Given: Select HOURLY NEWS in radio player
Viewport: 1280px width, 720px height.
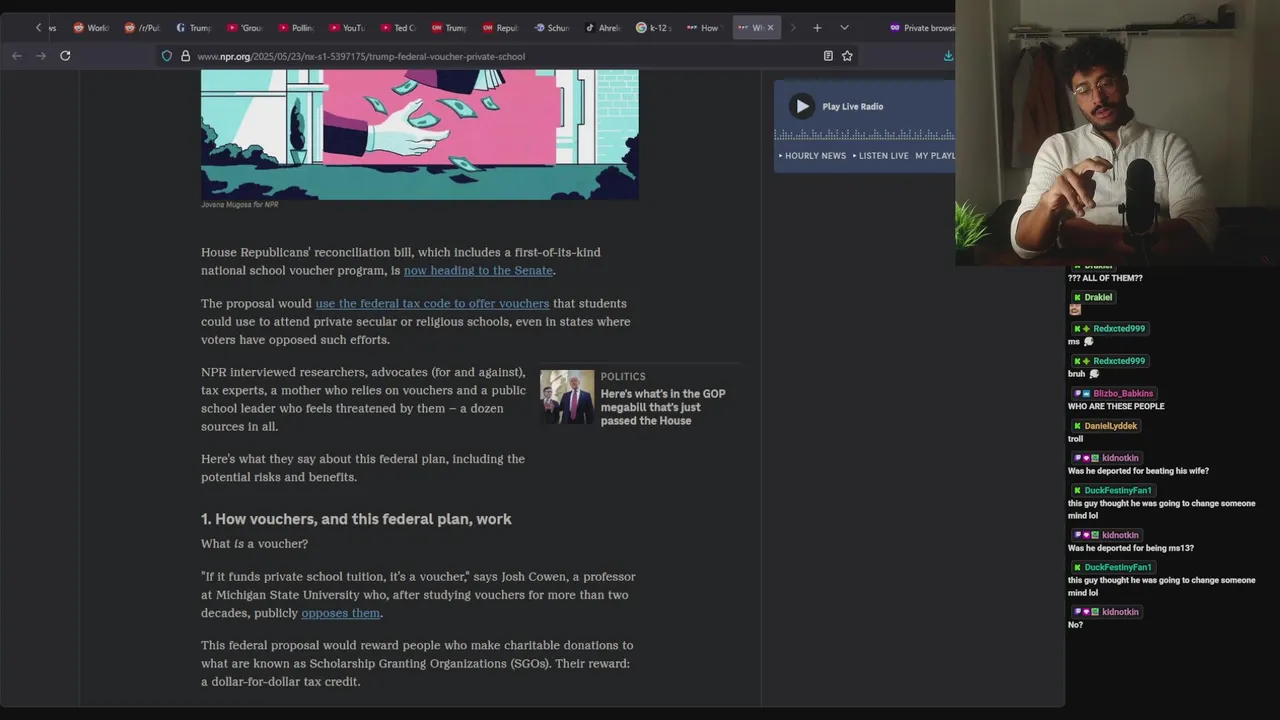Looking at the screenshot, I should click(x=813, y=156).
